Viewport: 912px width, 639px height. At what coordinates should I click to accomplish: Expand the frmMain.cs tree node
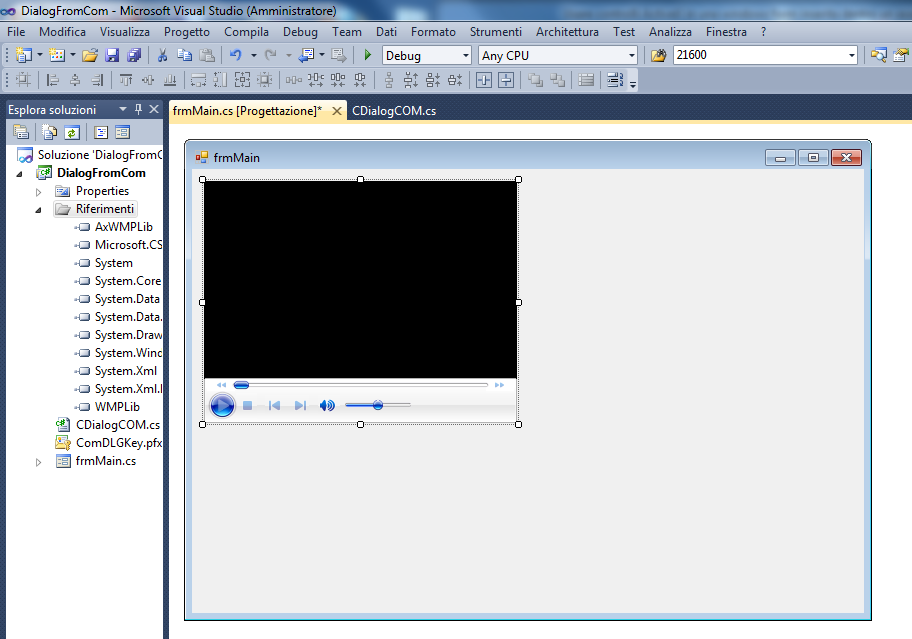[x=38, y=462]
